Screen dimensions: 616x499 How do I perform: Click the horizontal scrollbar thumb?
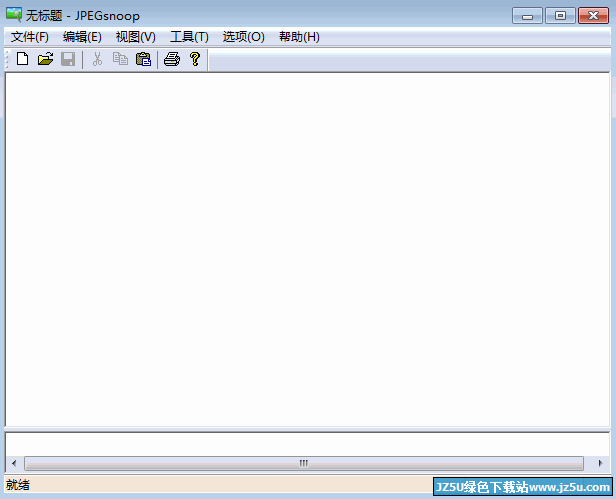coord(304,463)
